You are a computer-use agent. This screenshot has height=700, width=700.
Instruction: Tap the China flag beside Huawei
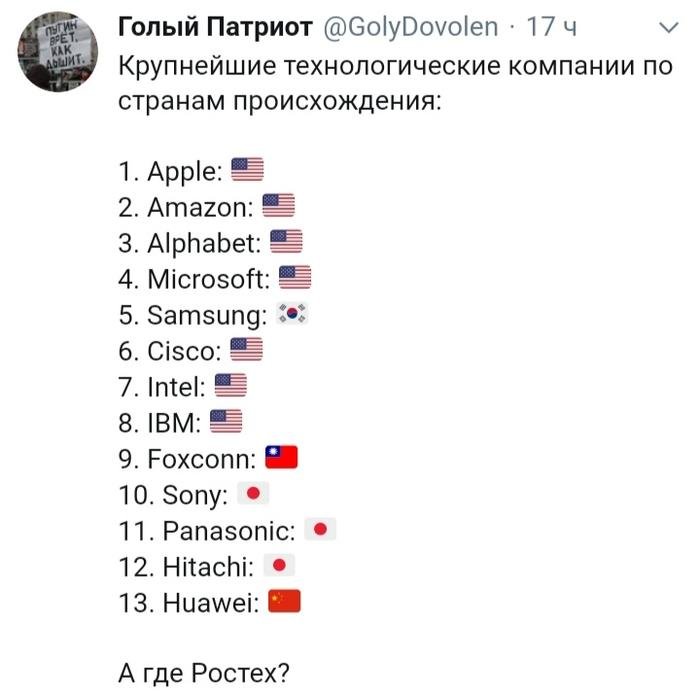[x=285, y=602]
